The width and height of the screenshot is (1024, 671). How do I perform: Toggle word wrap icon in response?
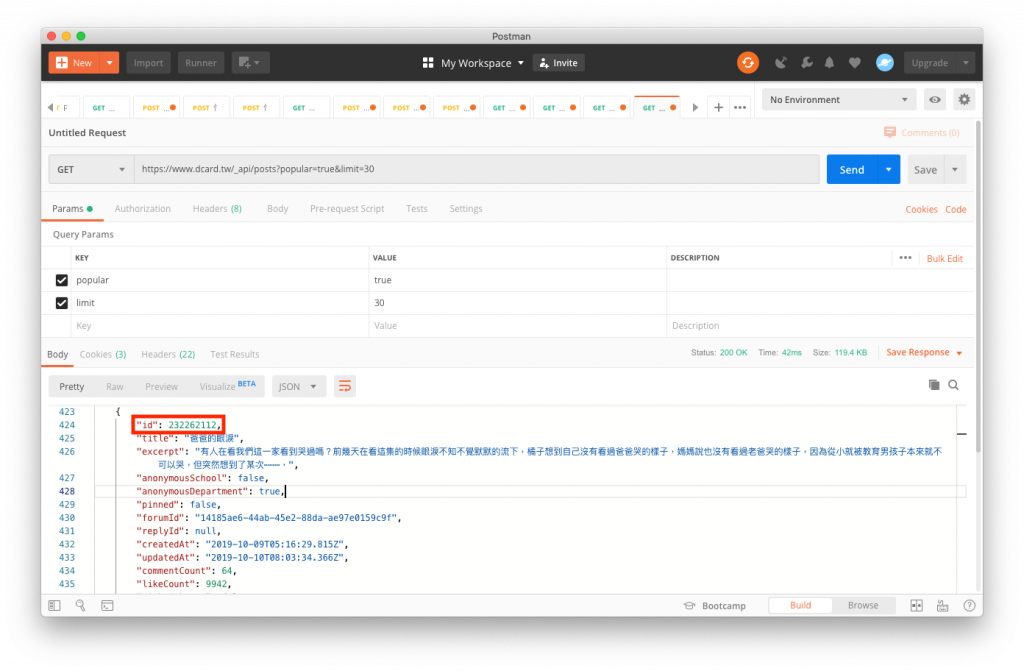345,386
